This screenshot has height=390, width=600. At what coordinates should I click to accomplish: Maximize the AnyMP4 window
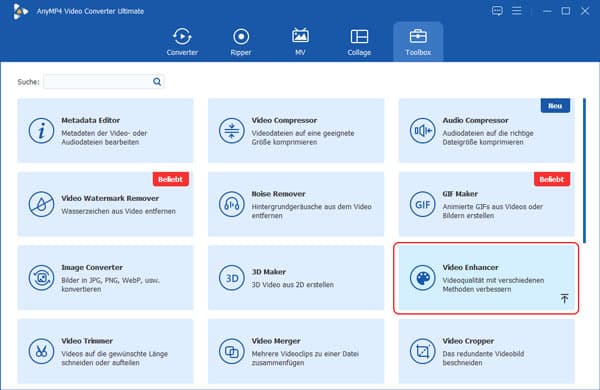pyautogui.click(x=566, y=11)
